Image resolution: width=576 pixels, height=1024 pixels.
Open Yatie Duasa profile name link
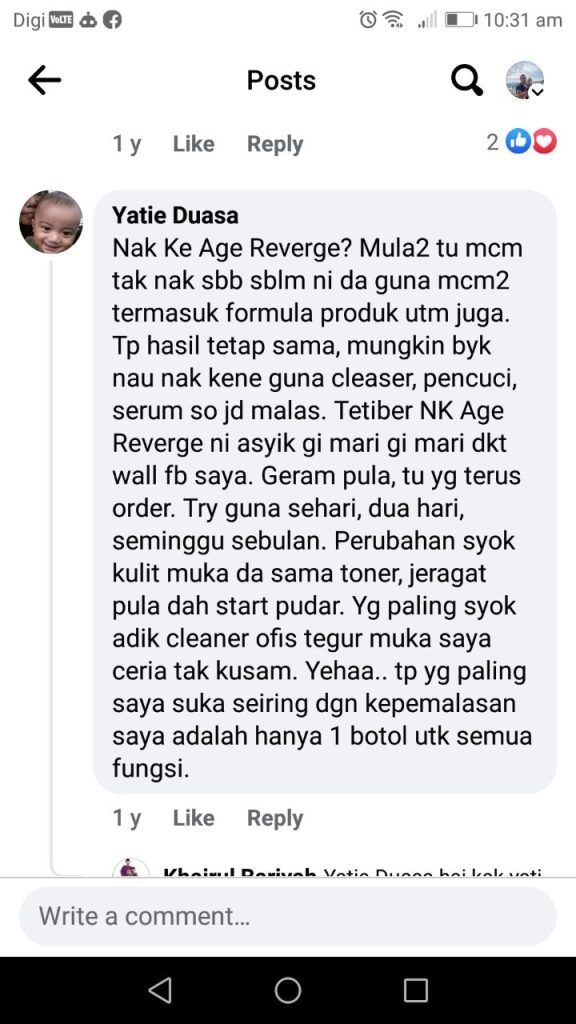click(x=175, y=215)
